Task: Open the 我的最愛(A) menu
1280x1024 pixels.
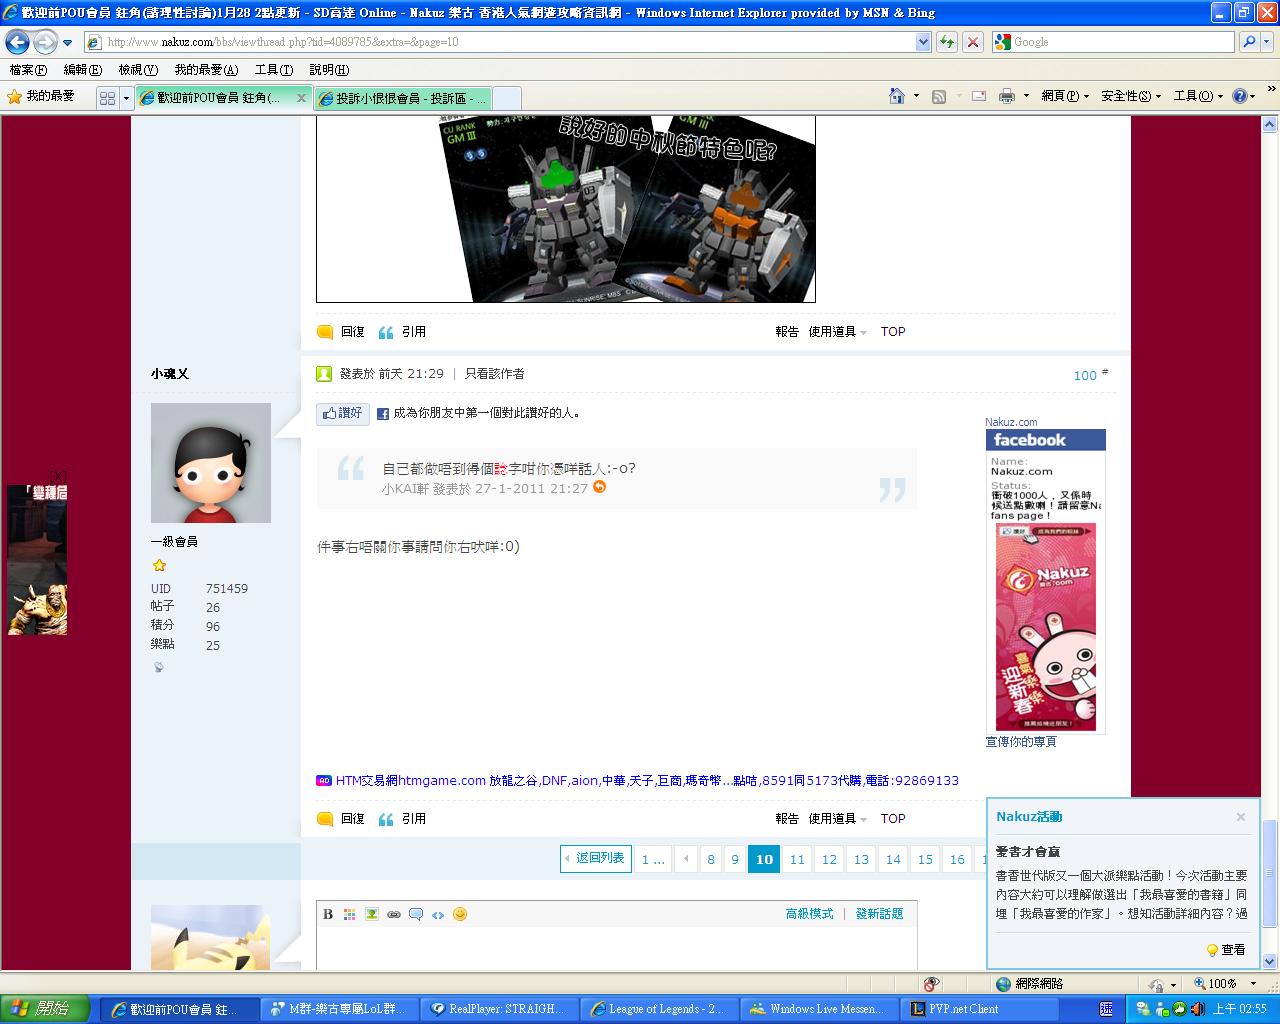Action: pyautogui.click(x=206, y=70)
